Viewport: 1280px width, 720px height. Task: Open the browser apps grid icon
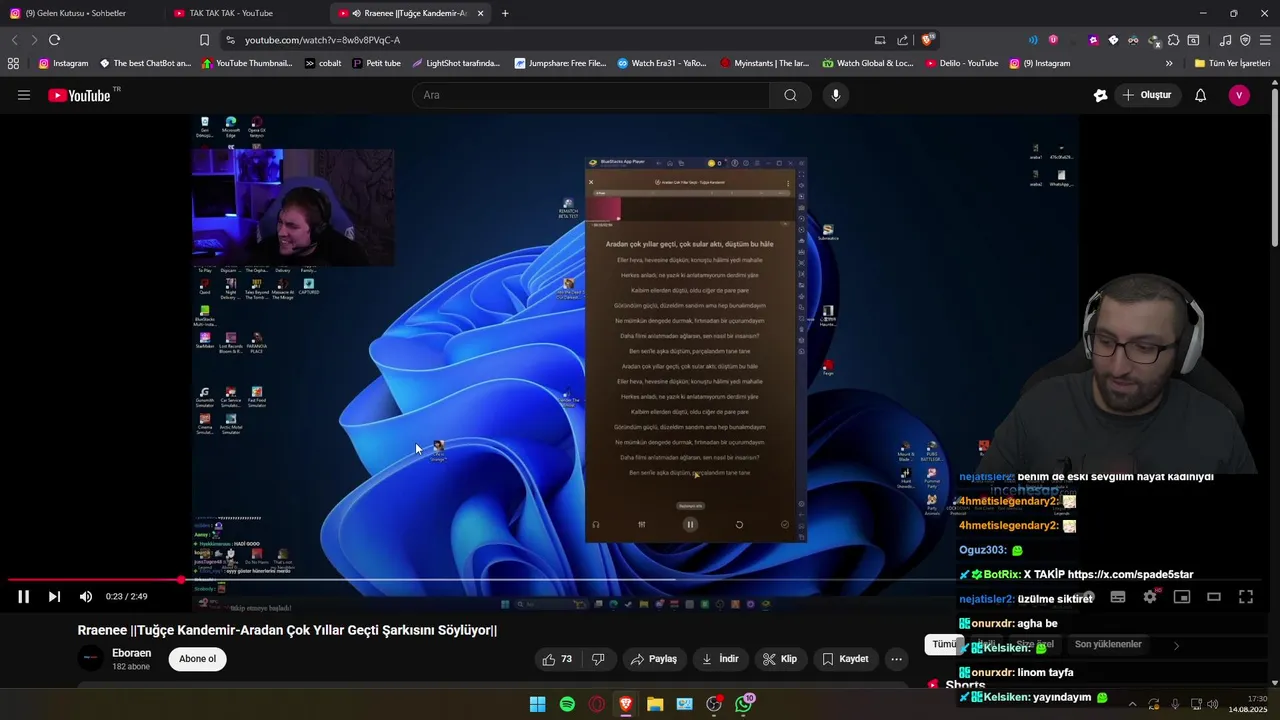tap(13, 63)
